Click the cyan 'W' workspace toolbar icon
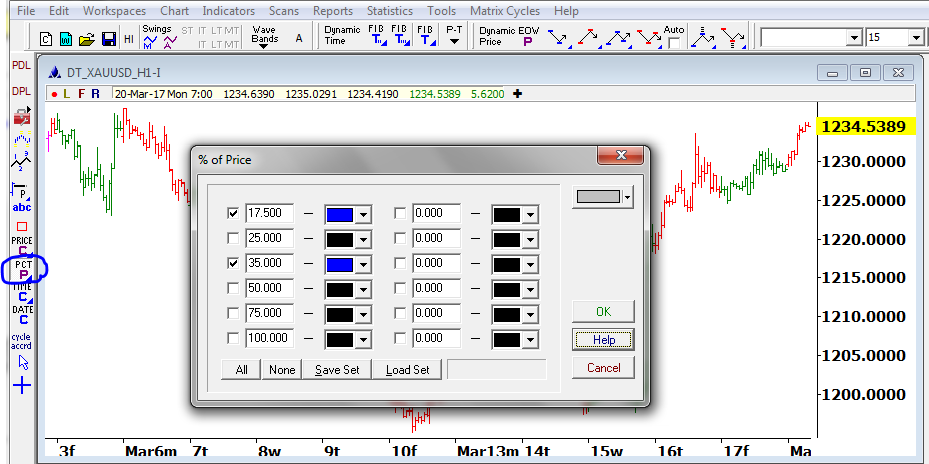The image size is (929, 464). click(x=66, y=39)
